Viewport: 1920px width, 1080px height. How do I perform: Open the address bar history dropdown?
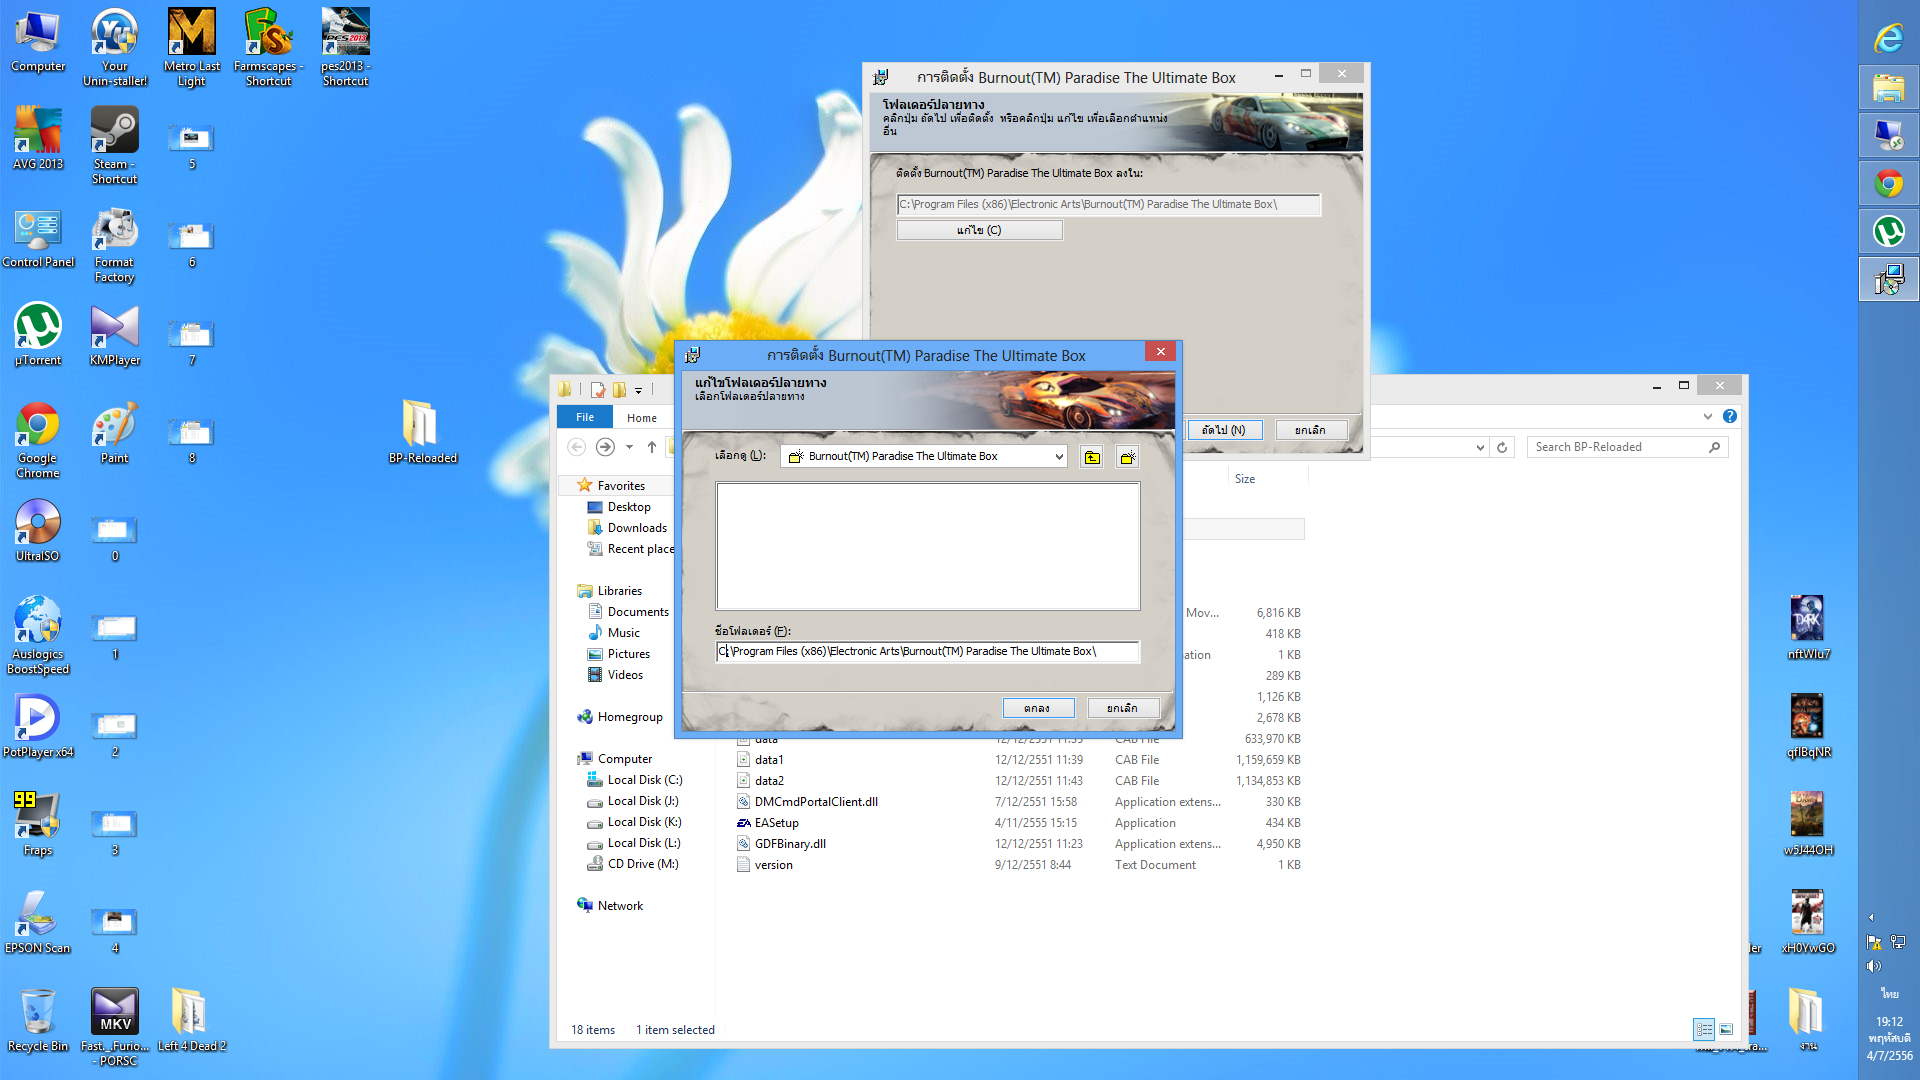(1480, 447)
